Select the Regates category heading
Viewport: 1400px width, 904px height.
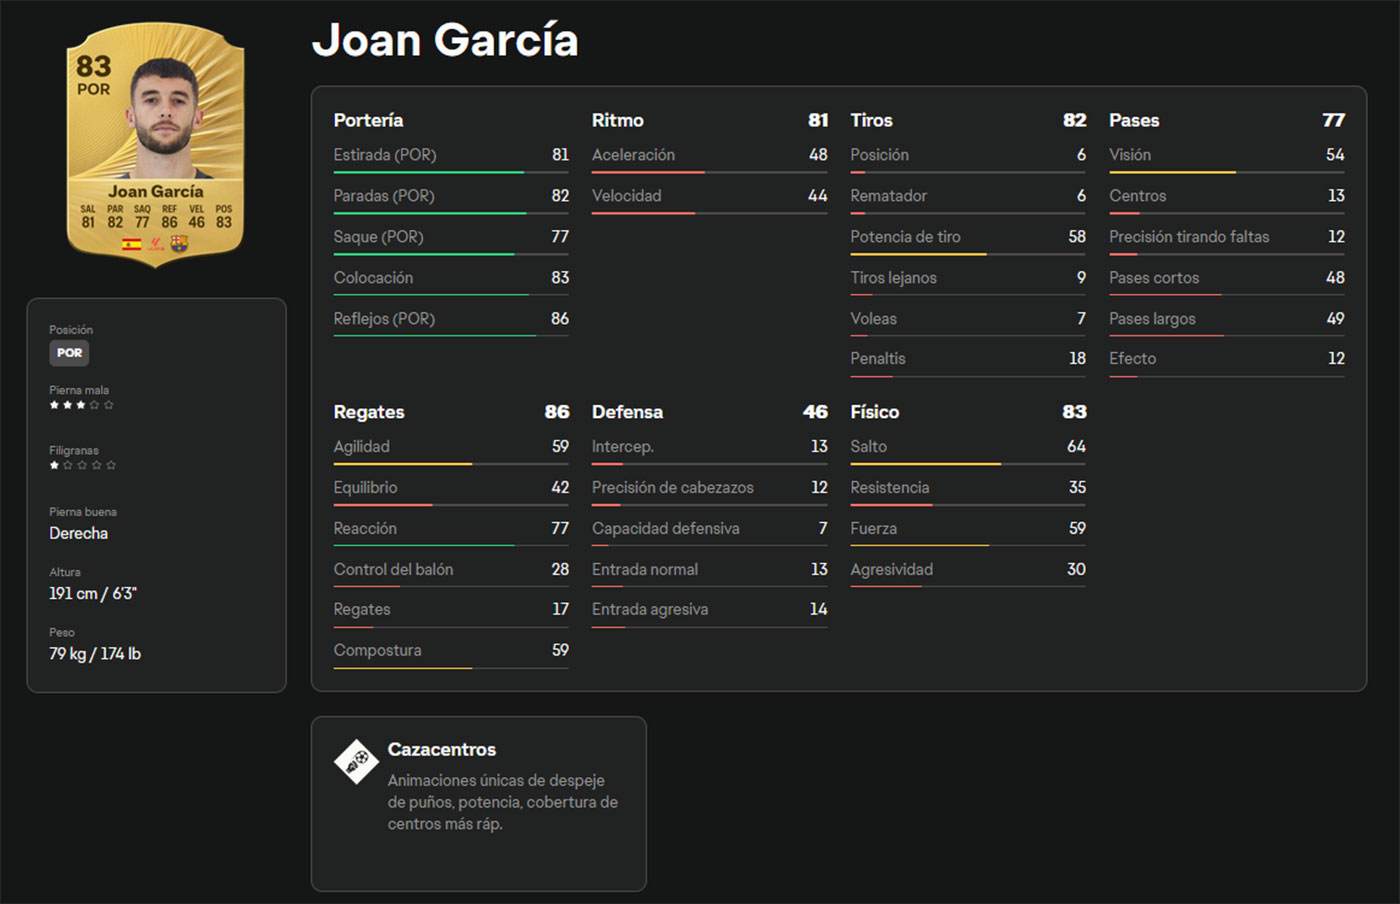(x=369, y=412)
